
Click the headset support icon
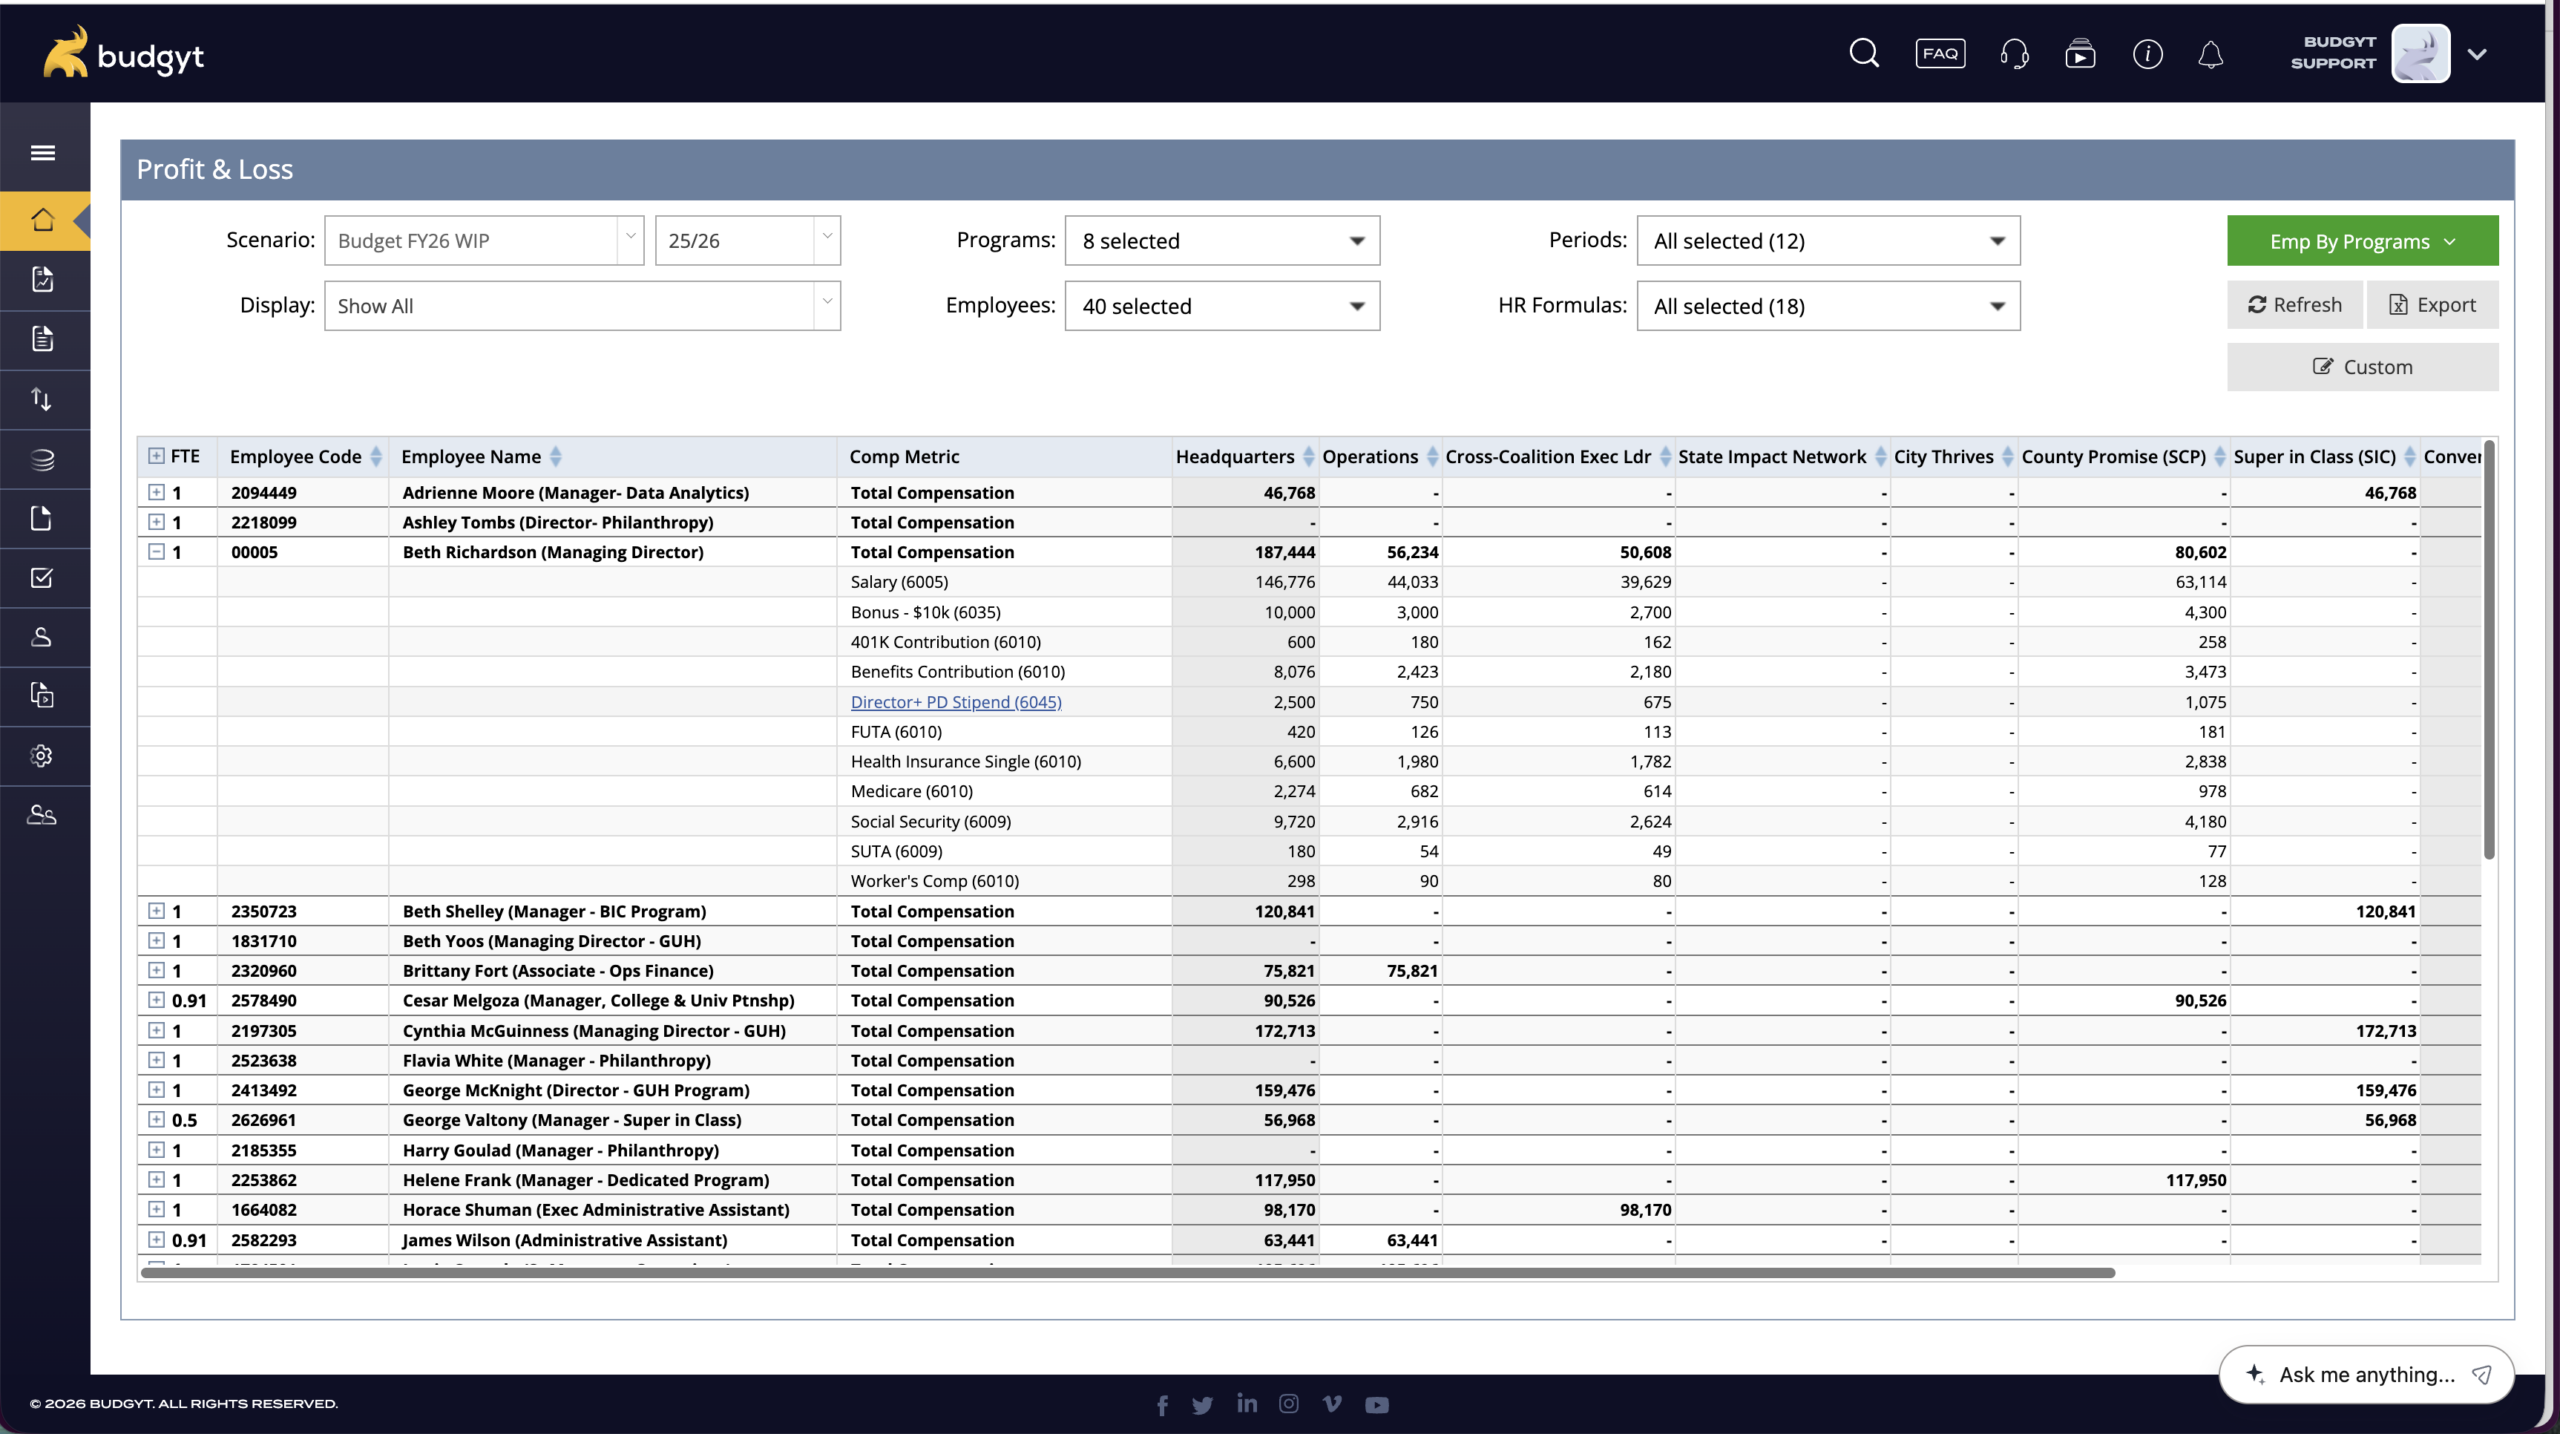[2014, 54]
